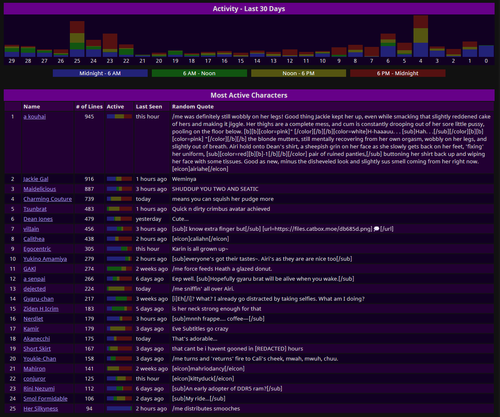
Task: Open the Gyaru-chan link
Action: pos(39,299)
